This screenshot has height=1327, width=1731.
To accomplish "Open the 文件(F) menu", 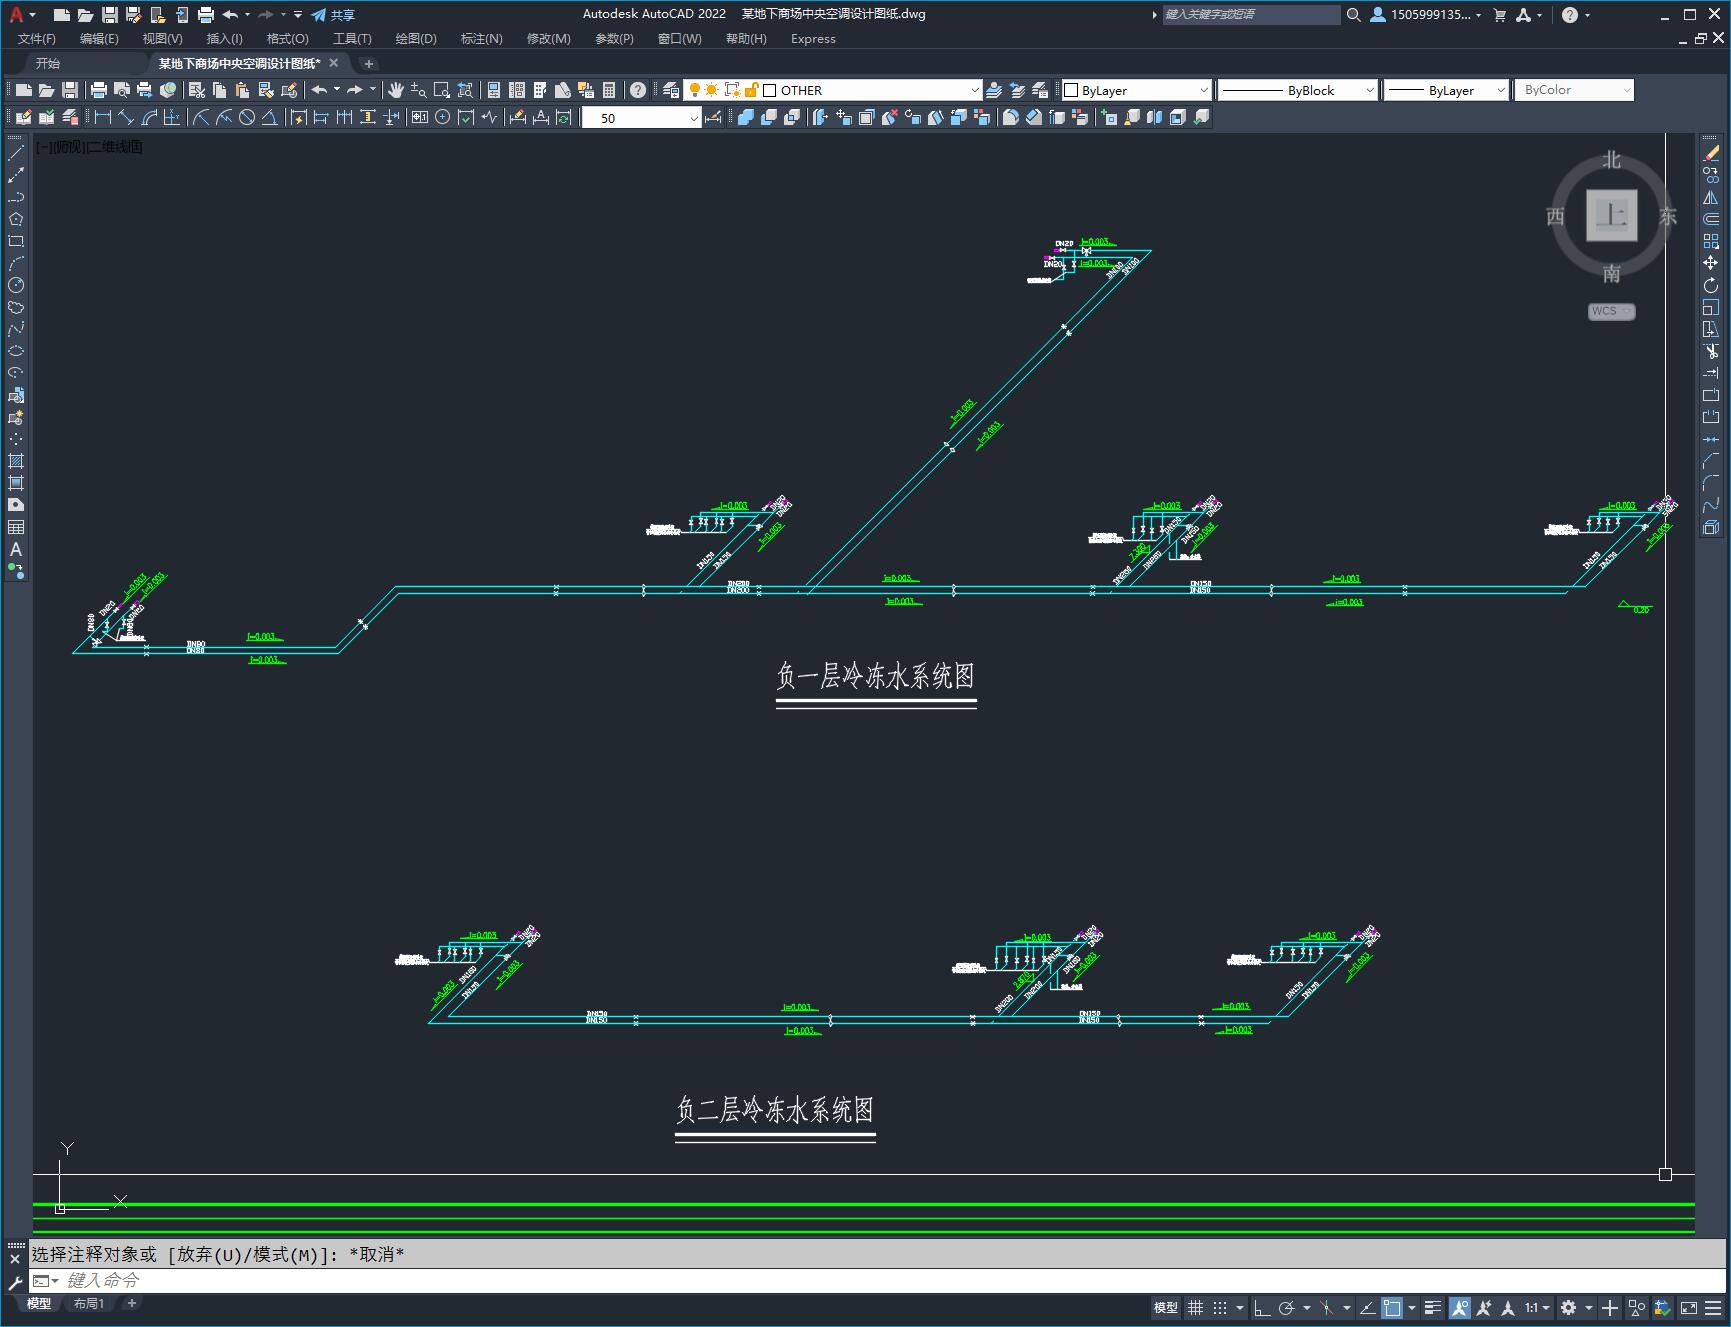I will pyautogui.click(x=37, y=38).
